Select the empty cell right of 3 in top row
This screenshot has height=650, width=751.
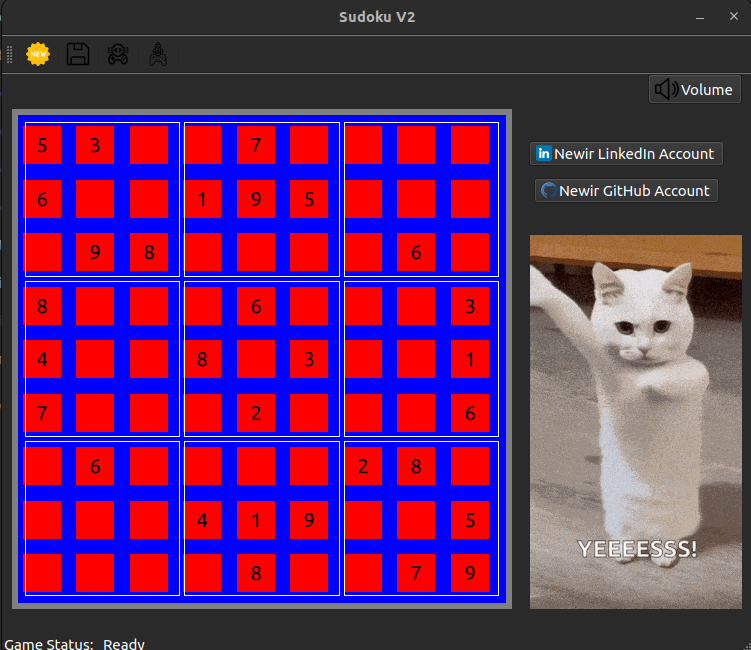click(149, 145)
